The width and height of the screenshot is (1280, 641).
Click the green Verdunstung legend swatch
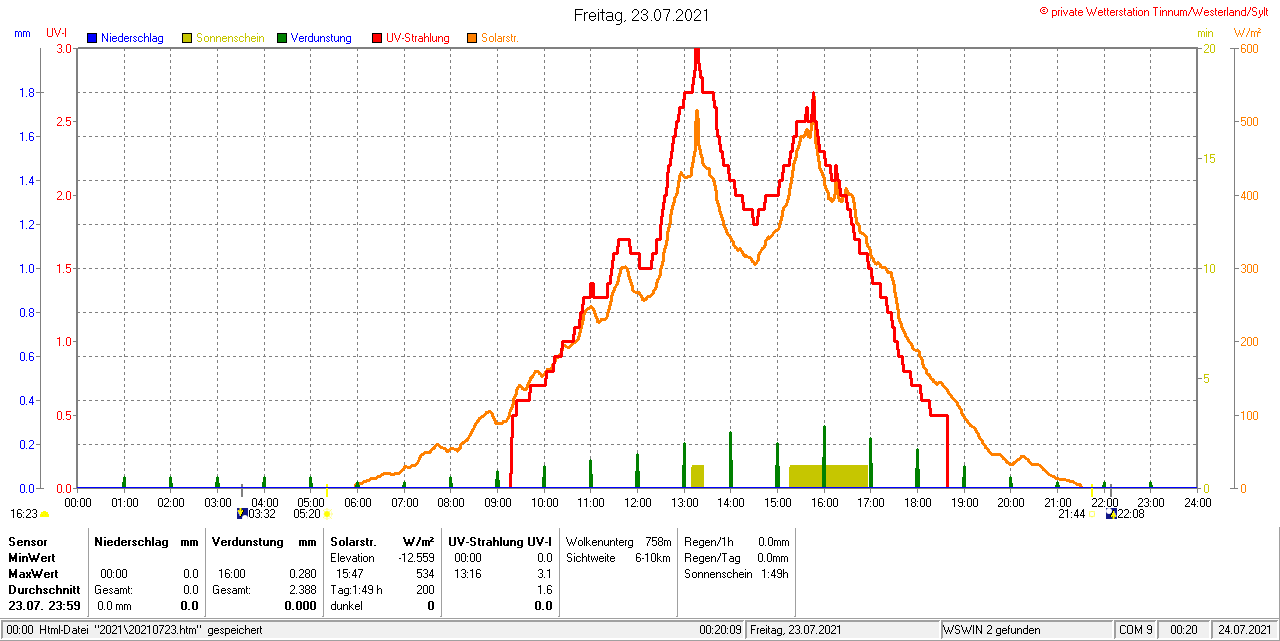tap(282, 38)
